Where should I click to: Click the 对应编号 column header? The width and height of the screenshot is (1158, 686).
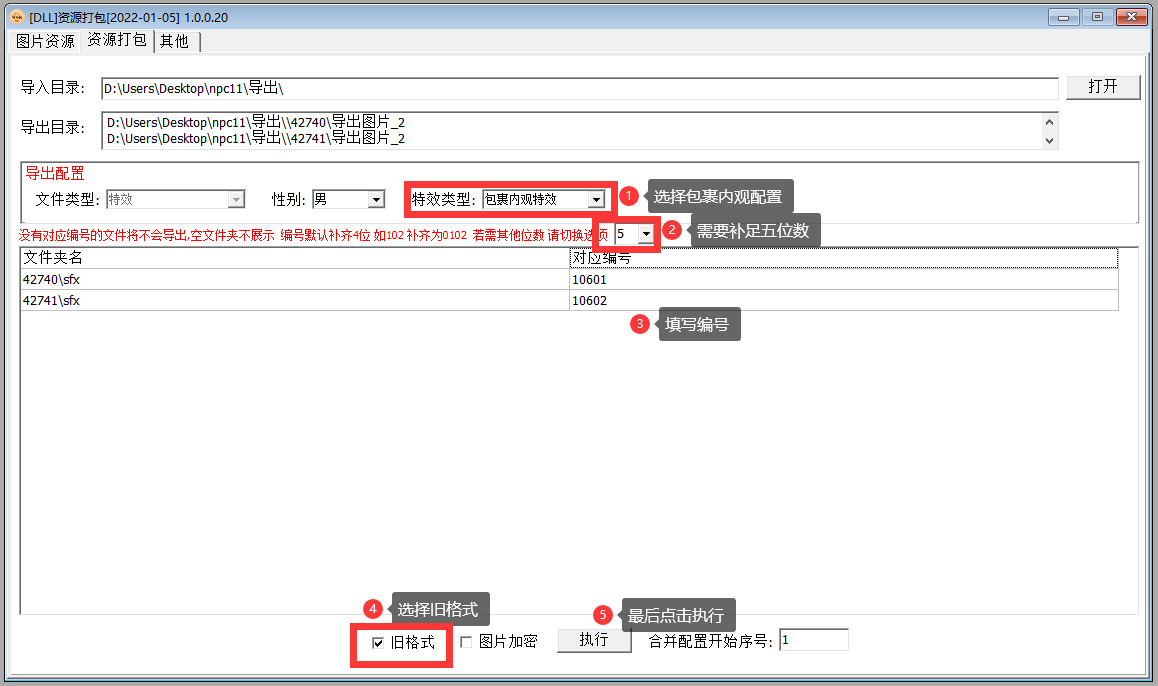pos(842,259)
